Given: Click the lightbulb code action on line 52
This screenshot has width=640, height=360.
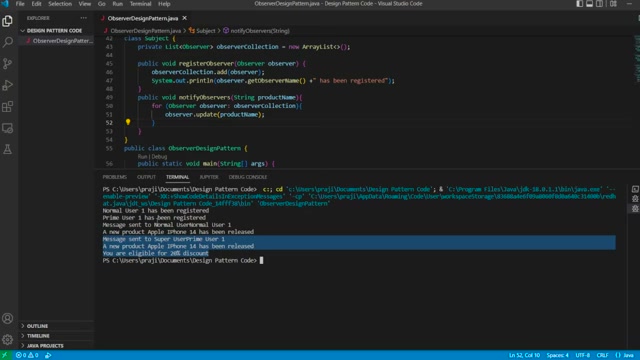Looking at the screenshot, I should [128, 122].
